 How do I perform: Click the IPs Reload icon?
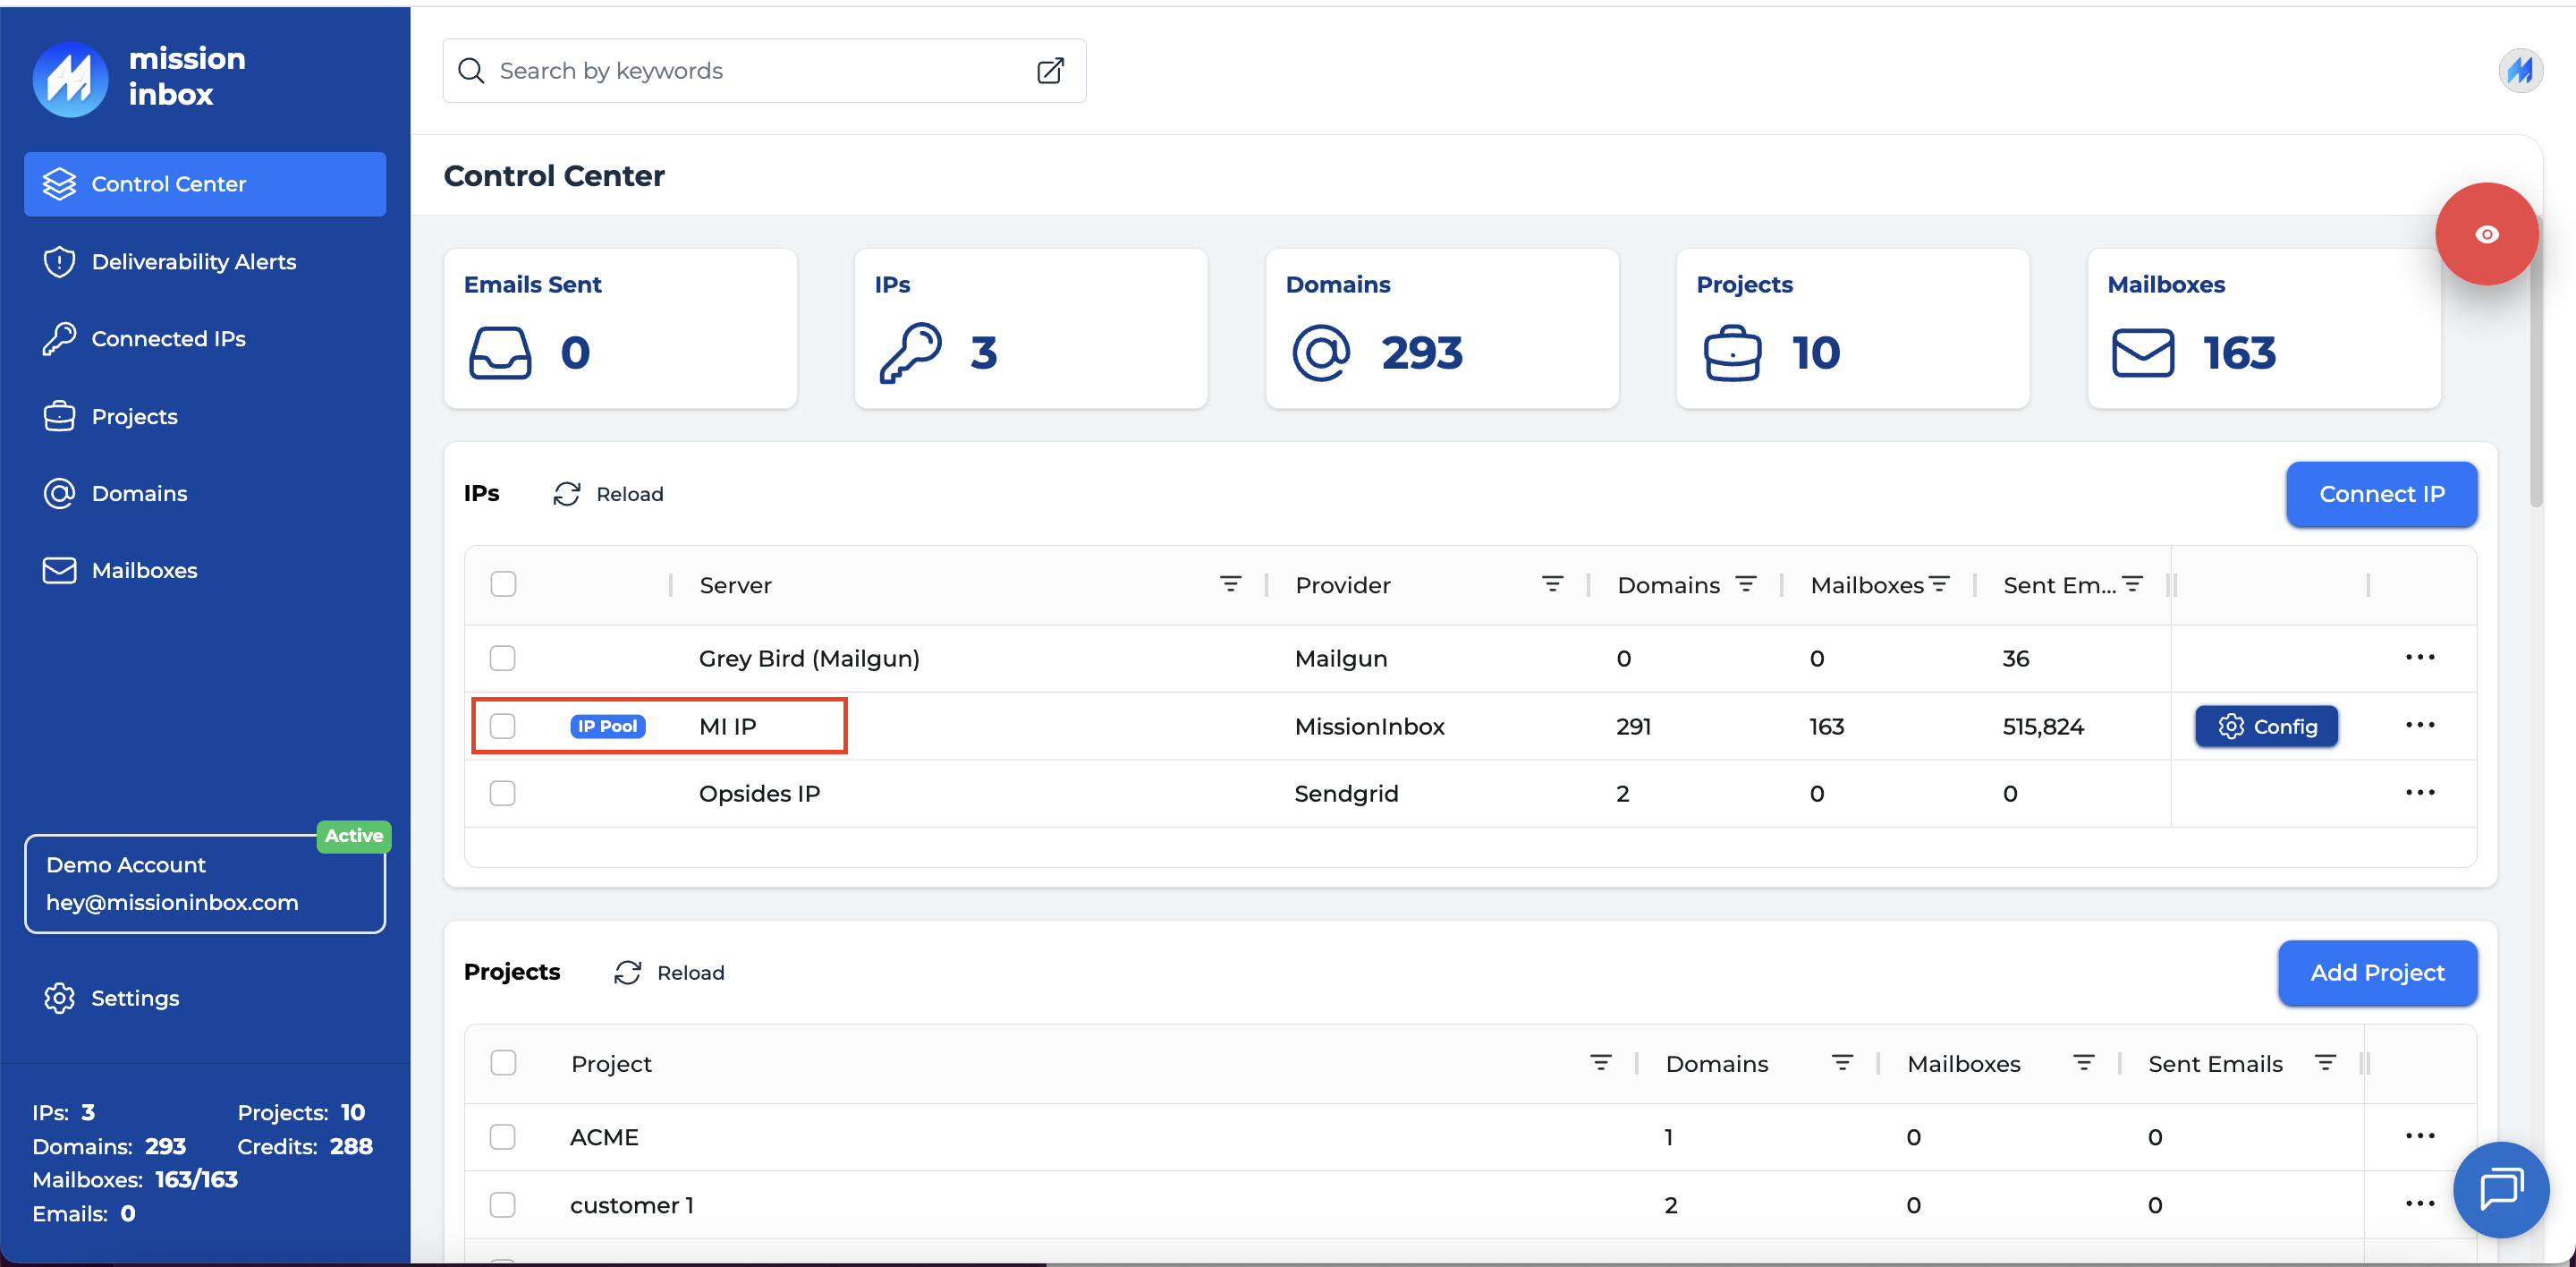567,494
